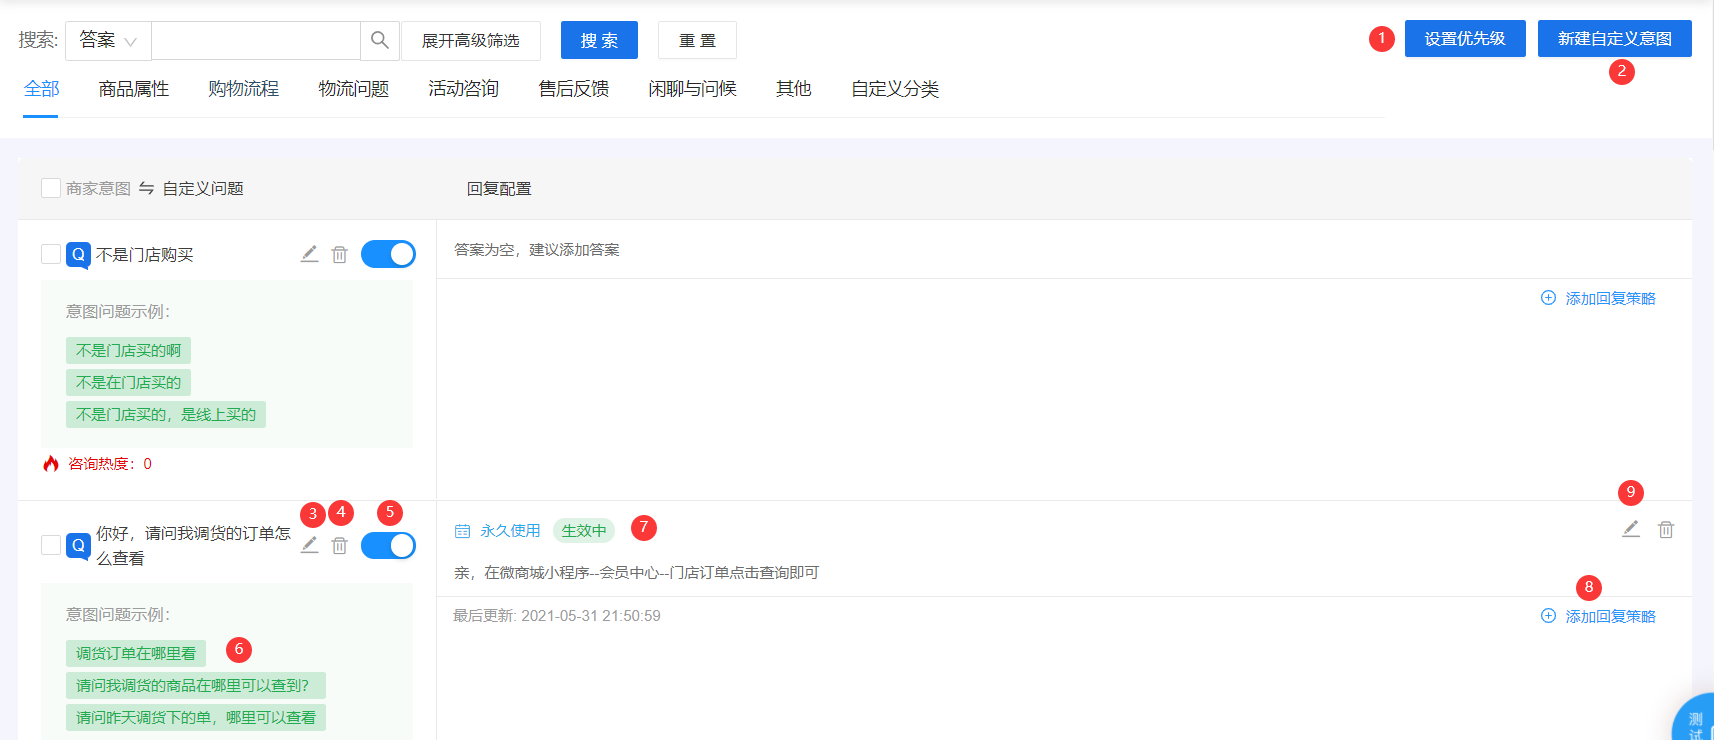This screenshot has width=1714, height=740.
Task: Click example tag 调货订单在哪里看
Action: [136, 654]
